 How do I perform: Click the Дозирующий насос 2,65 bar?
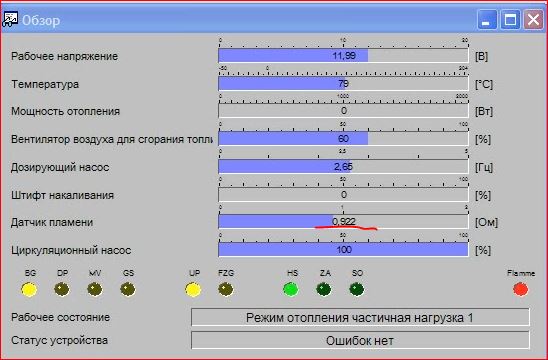coord(343,167)
